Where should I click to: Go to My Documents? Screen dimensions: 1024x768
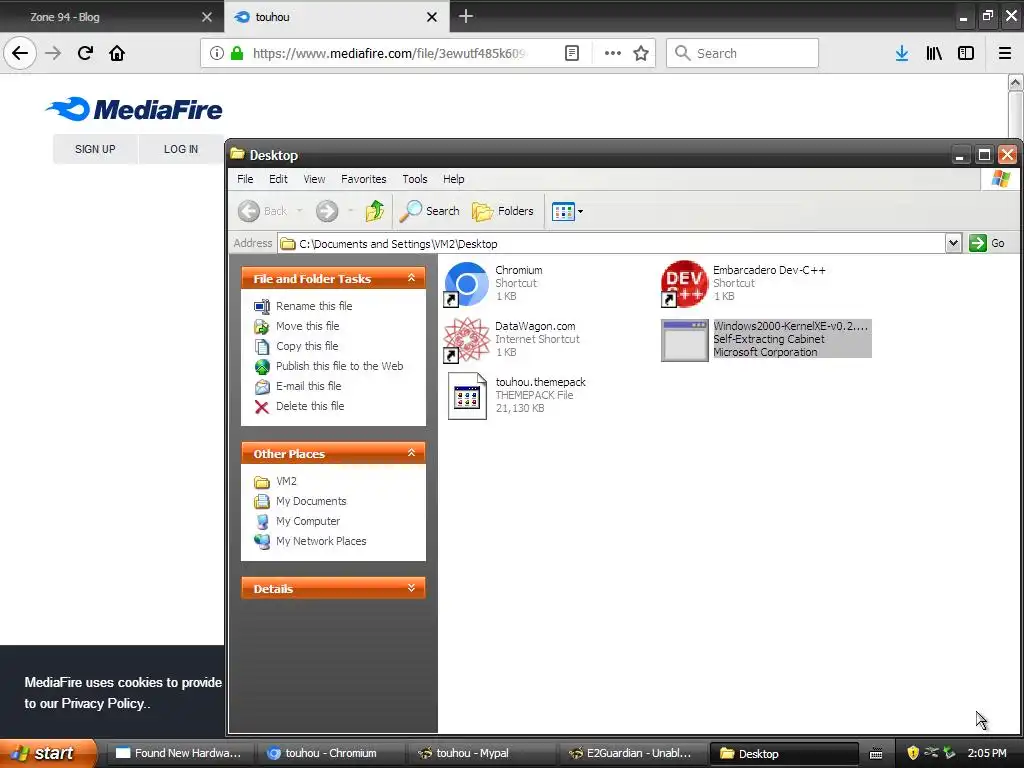311,501
